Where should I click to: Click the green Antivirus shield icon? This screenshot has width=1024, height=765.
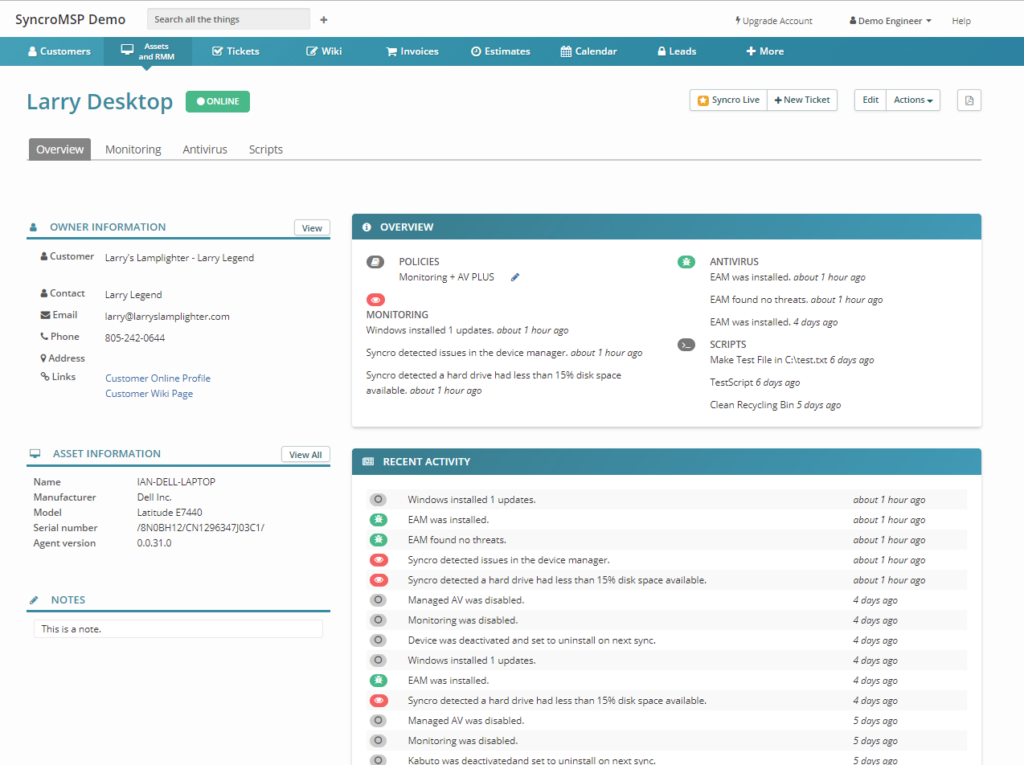point(686,261)
